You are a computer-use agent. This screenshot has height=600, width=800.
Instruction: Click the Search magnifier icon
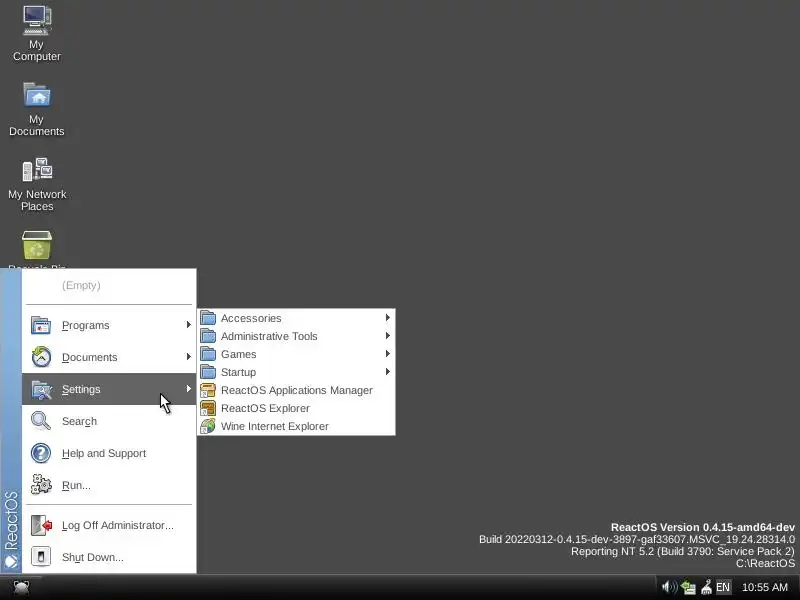pyautogui.click(x=41, y=421)
